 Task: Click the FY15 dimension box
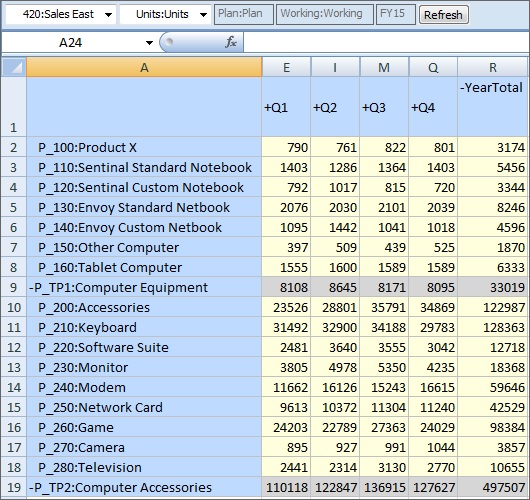(395, 15)
